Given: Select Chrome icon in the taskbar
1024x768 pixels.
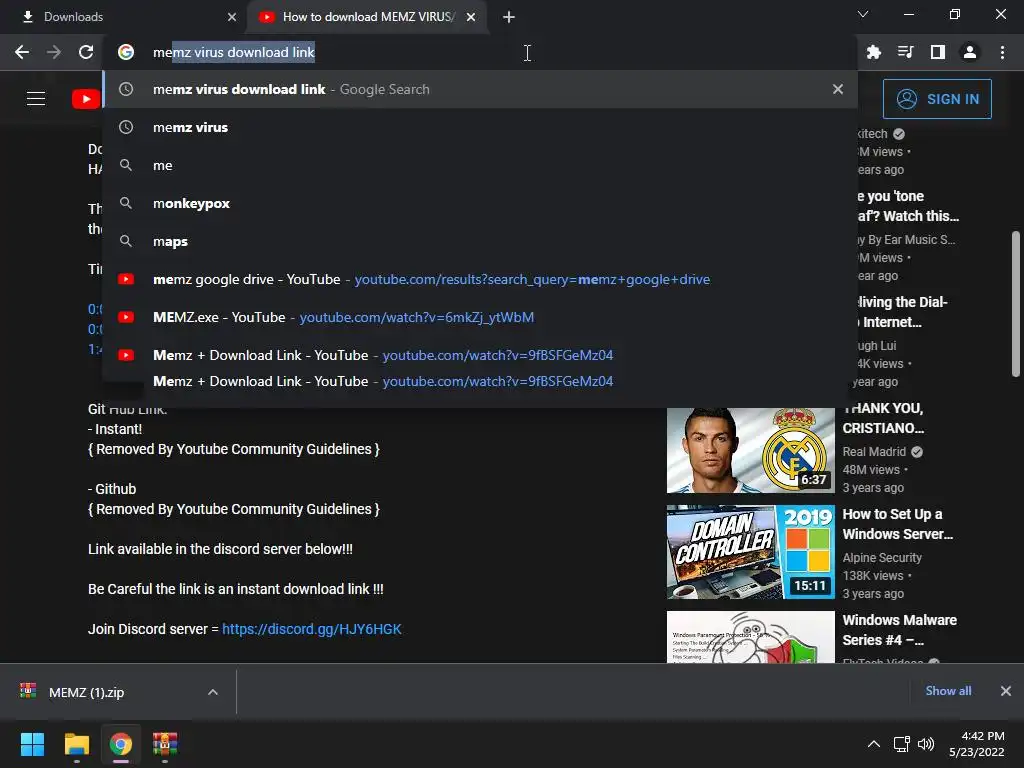Looking at the screenshot, I should [x=121, y=744].
